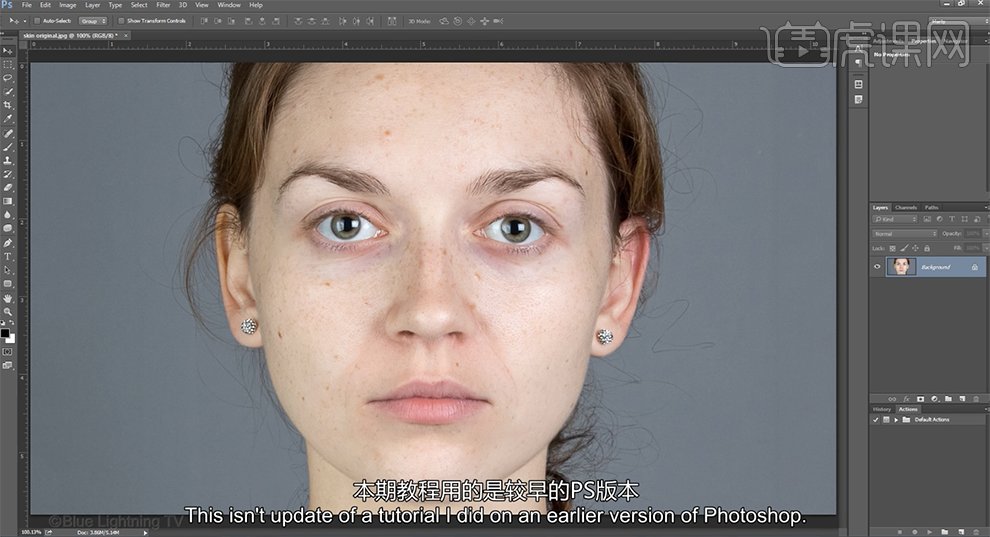The width and height of the screenshot is (990, 537).
Task: Select the Horizontal Type tool
Action: pyautogui.click(x=8, y=257)
